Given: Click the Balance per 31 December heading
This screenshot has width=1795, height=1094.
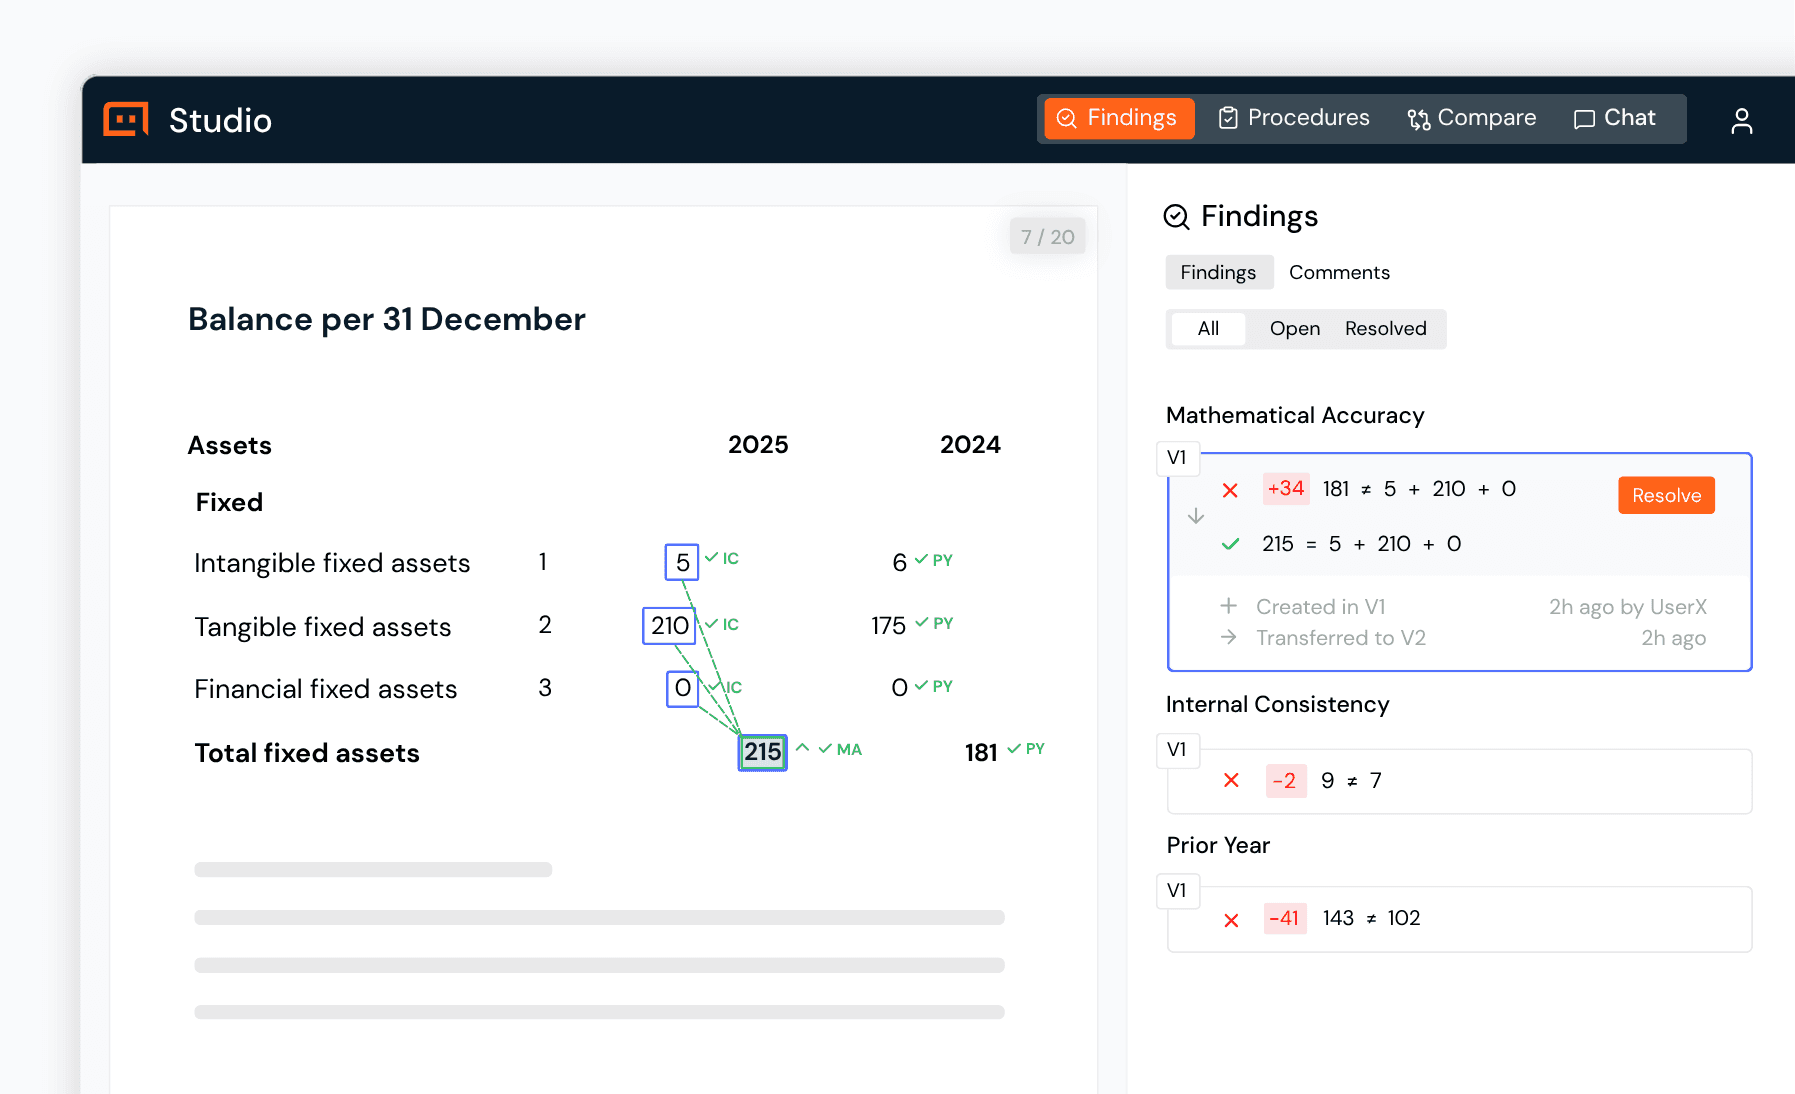Looking at the screenshot, I should click(x=386, y=319).
